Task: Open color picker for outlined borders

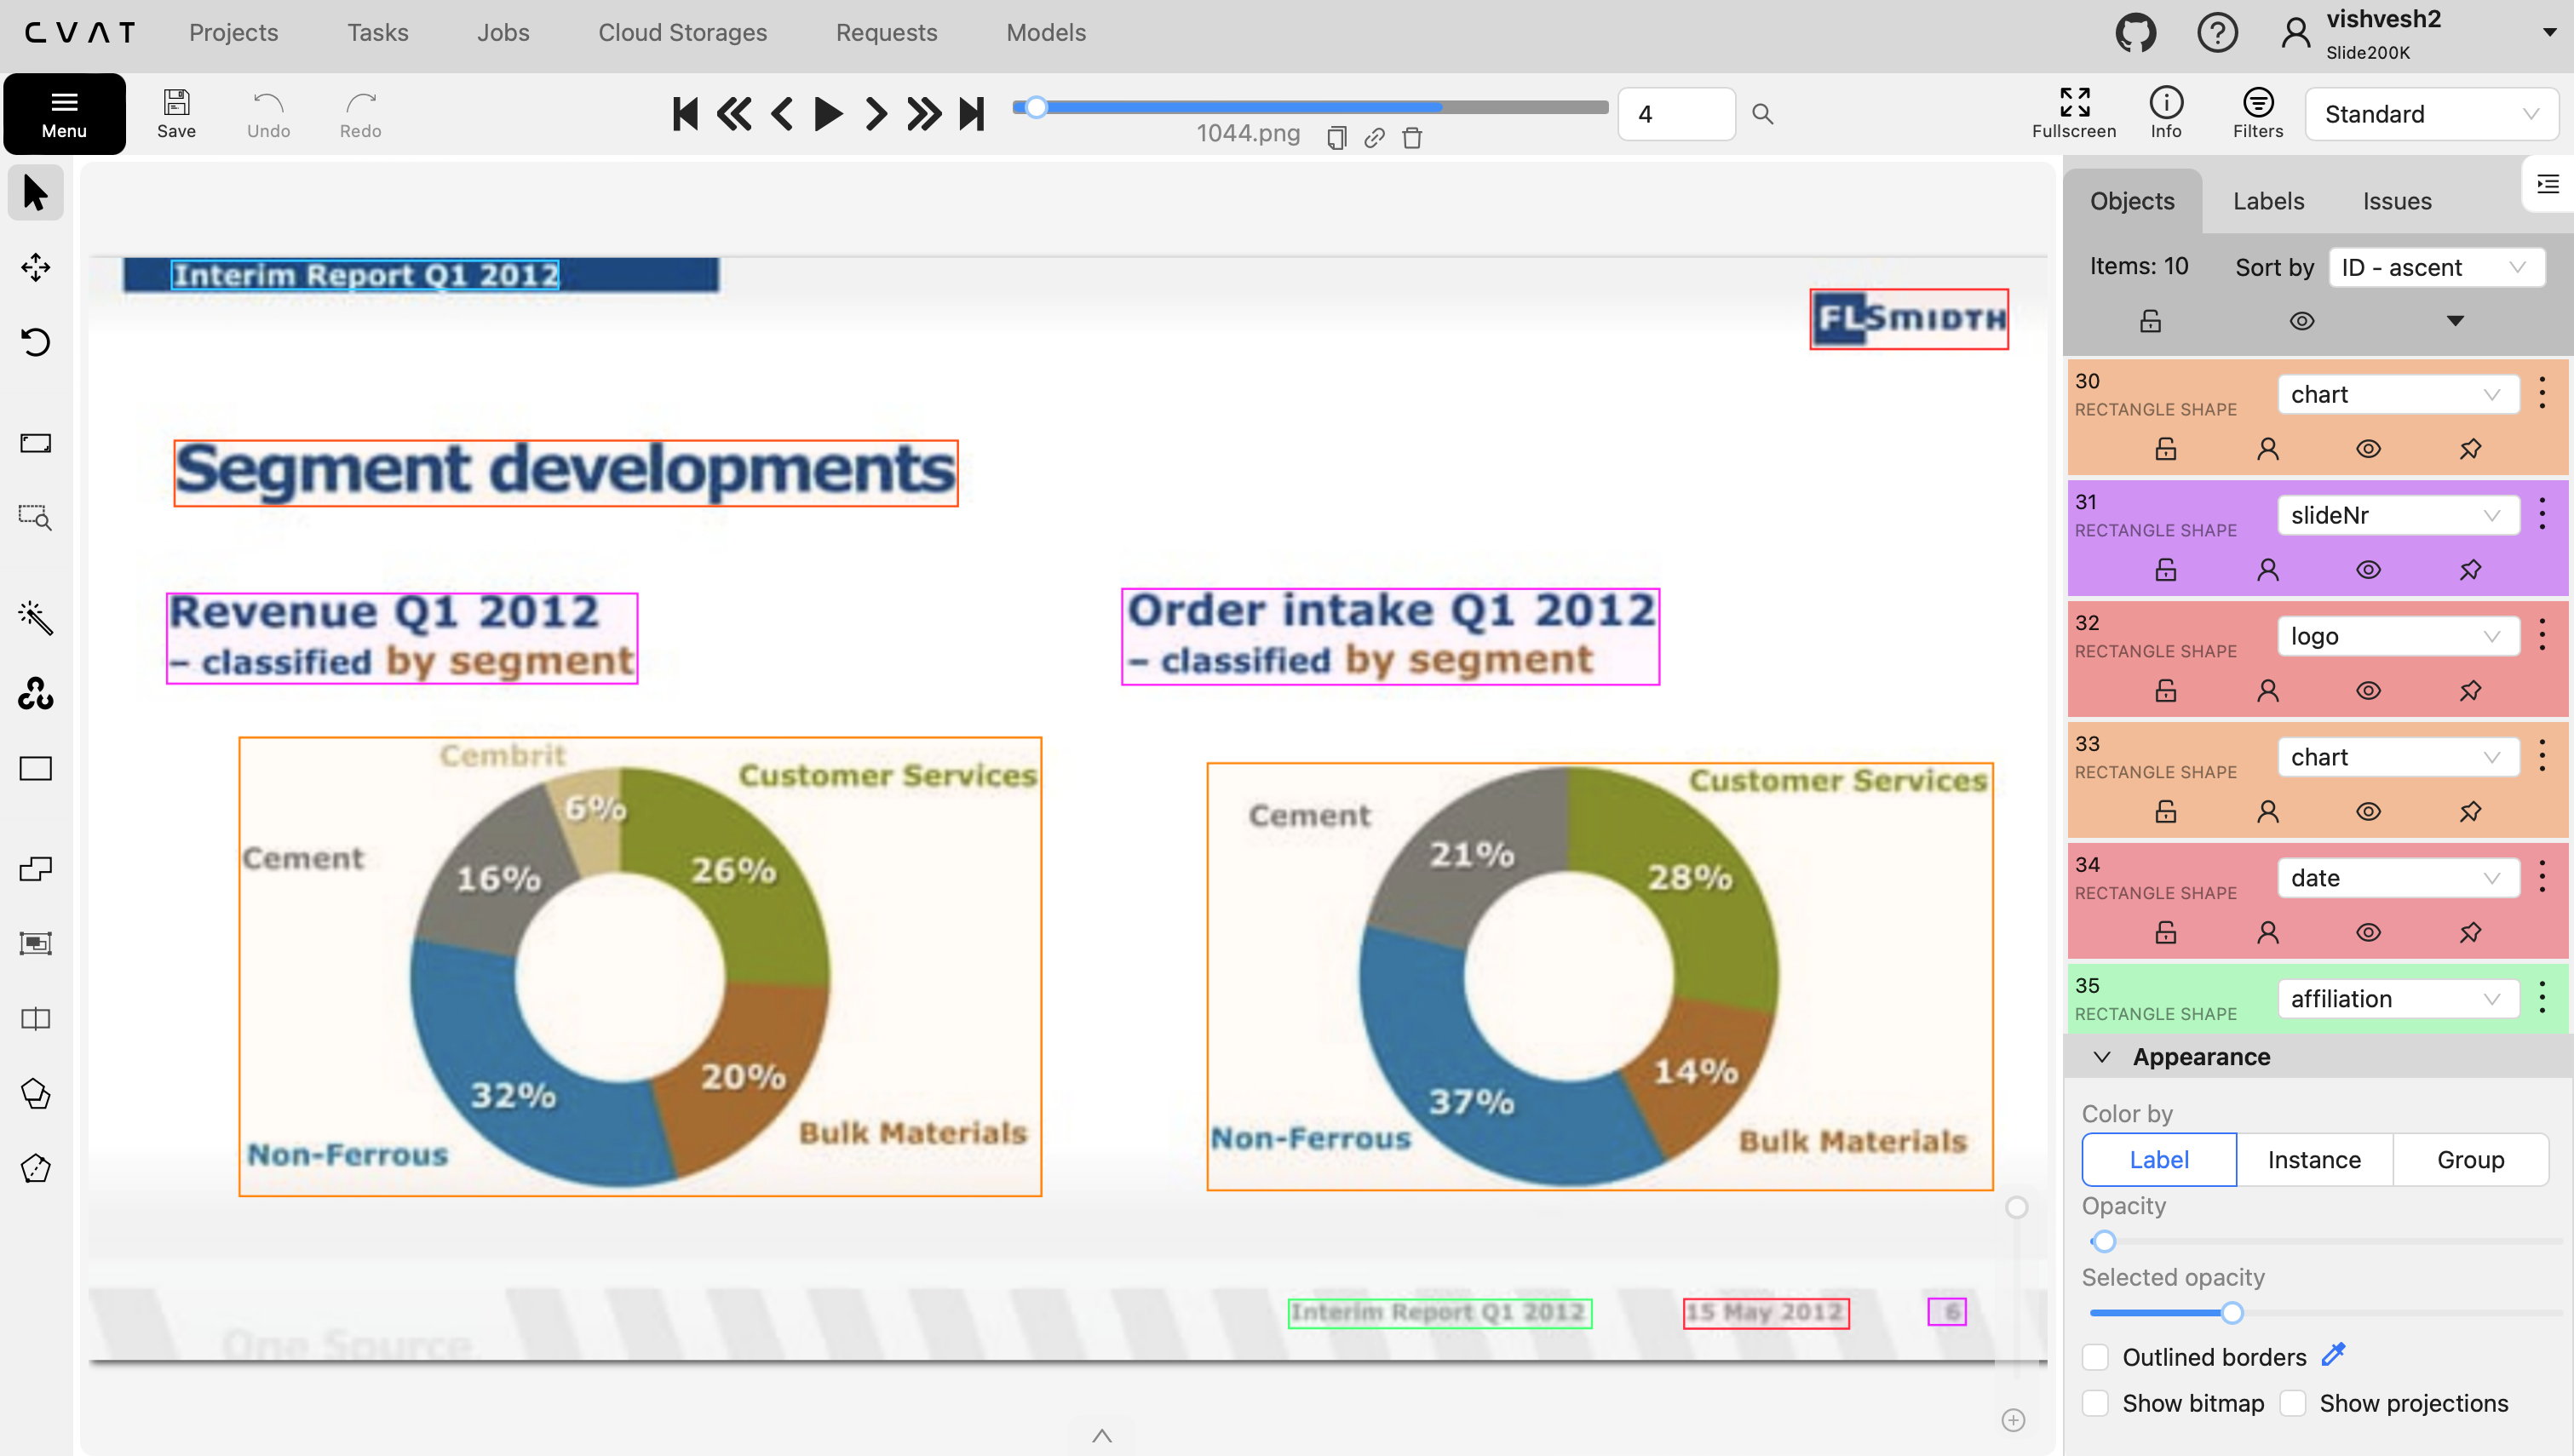Action: coord(2333,1355)
